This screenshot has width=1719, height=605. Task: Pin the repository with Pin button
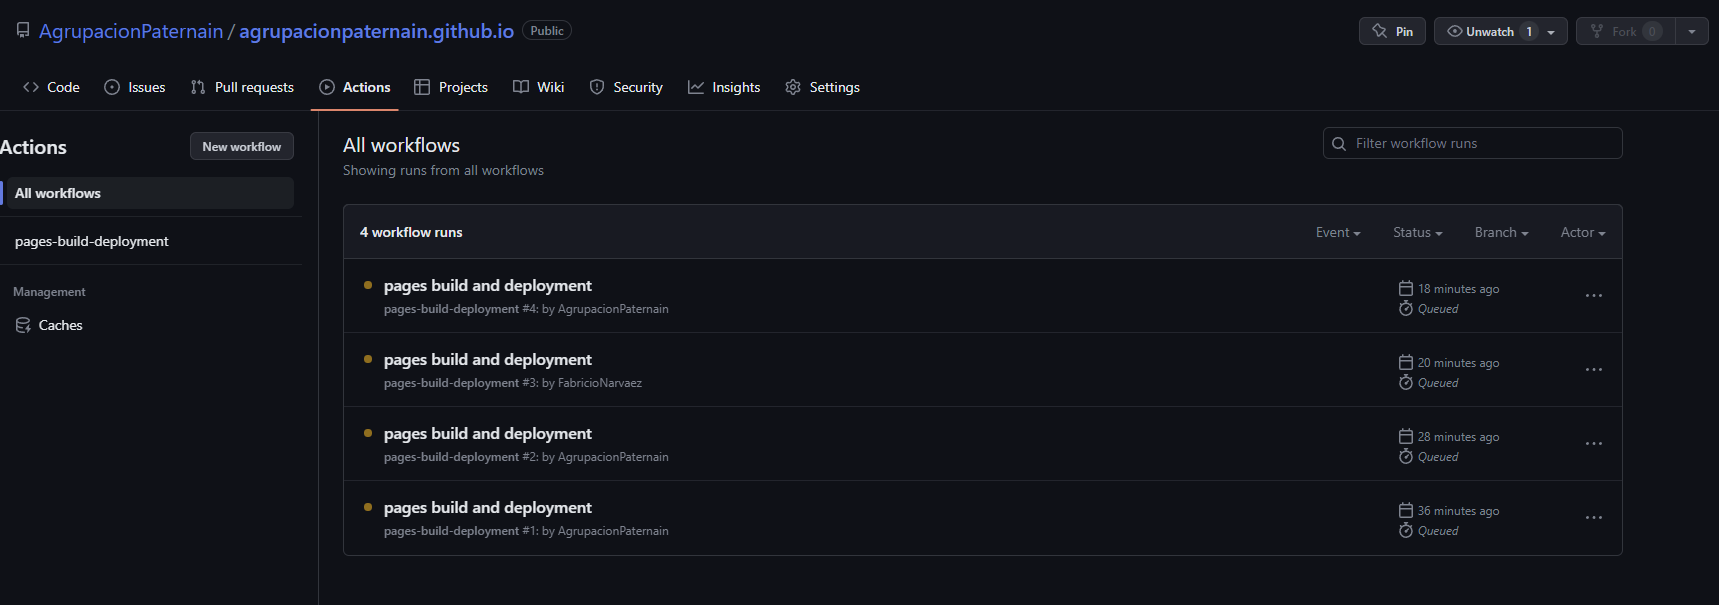click(1392, 31)
